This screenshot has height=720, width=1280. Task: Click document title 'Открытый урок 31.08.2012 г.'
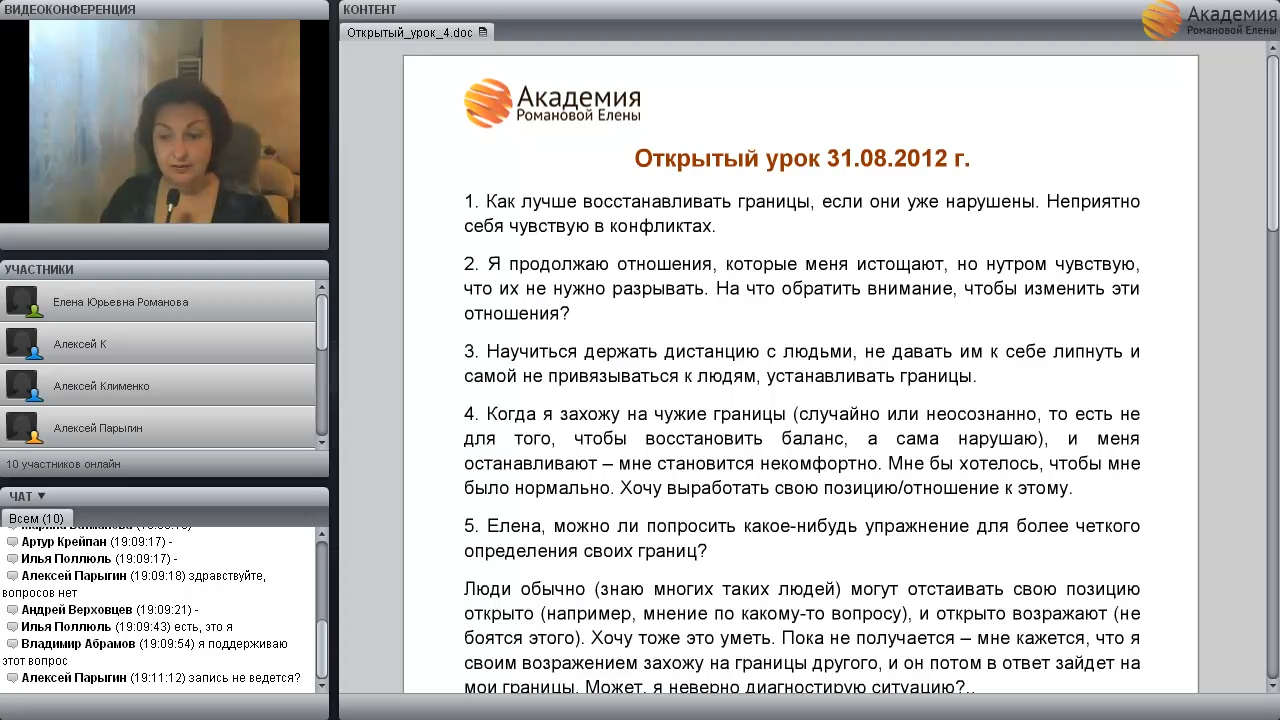(x=802, y=159)
